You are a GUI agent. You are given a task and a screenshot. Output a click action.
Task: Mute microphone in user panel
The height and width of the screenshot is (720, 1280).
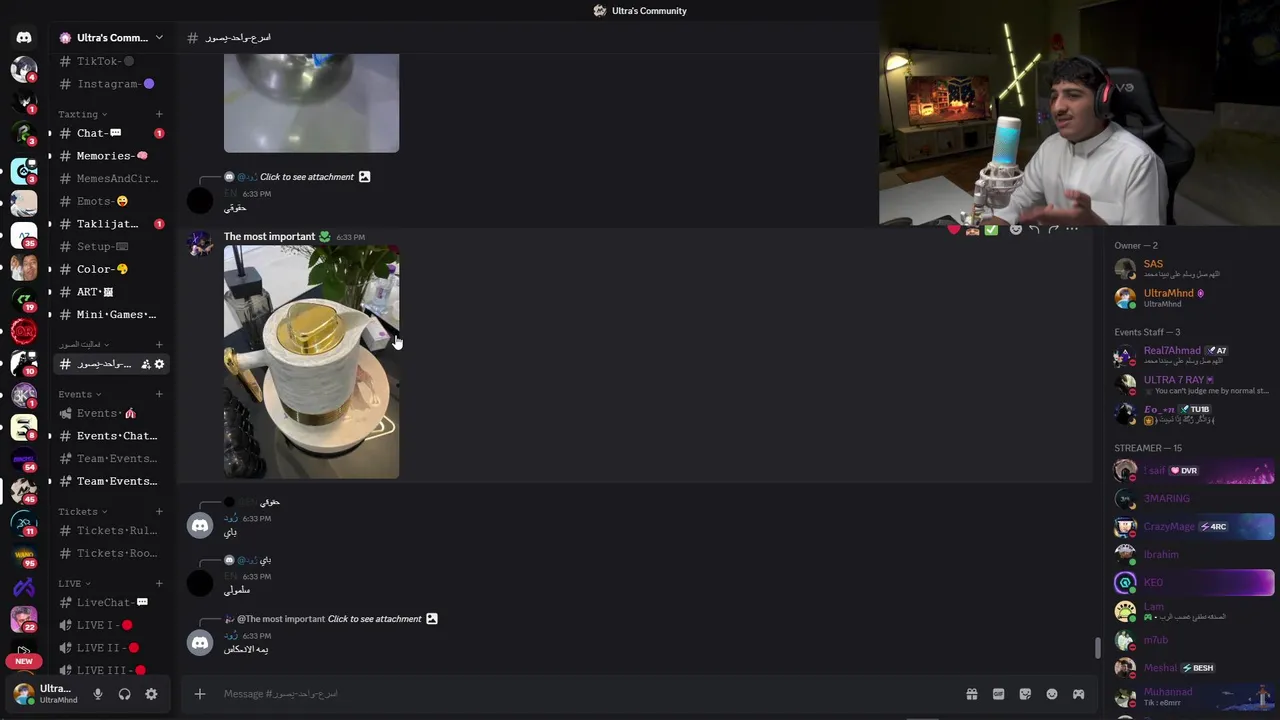(x=97, y=694)
